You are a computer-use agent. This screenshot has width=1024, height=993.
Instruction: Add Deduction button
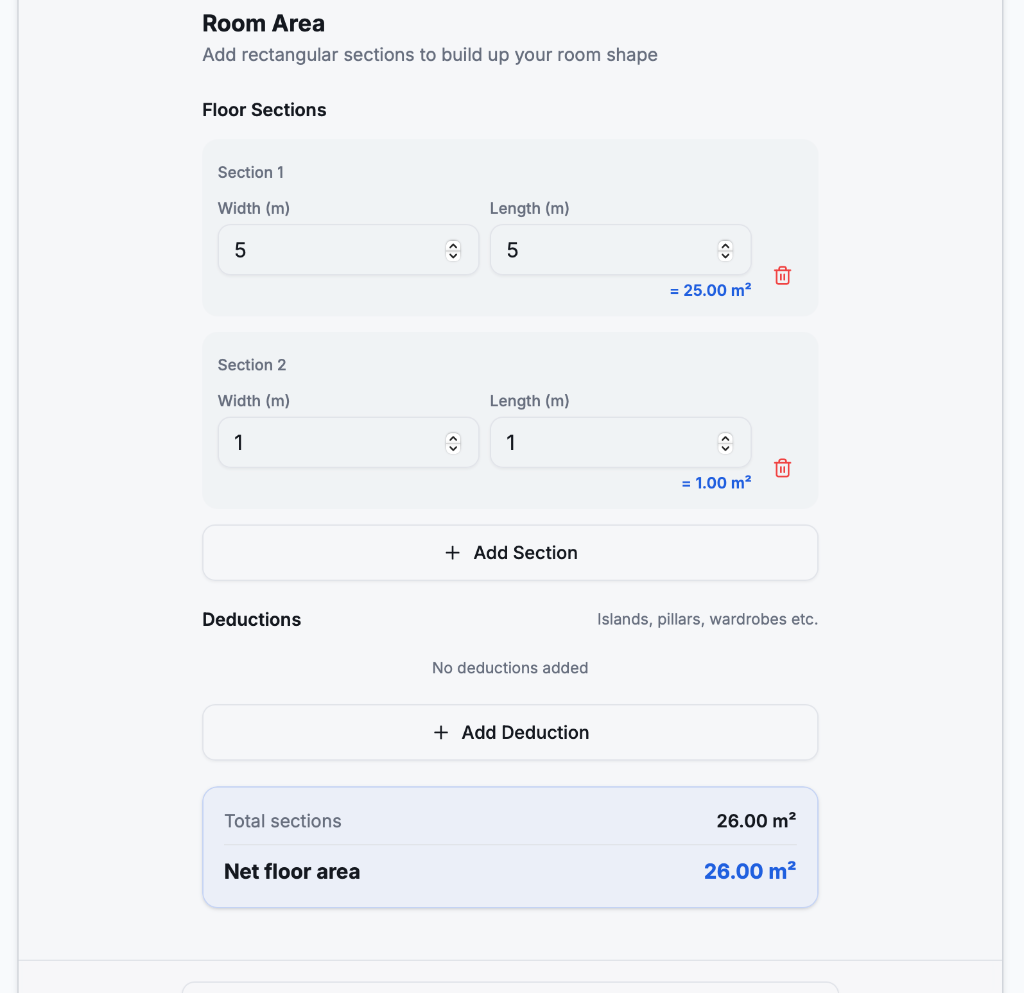pos(510,733)
